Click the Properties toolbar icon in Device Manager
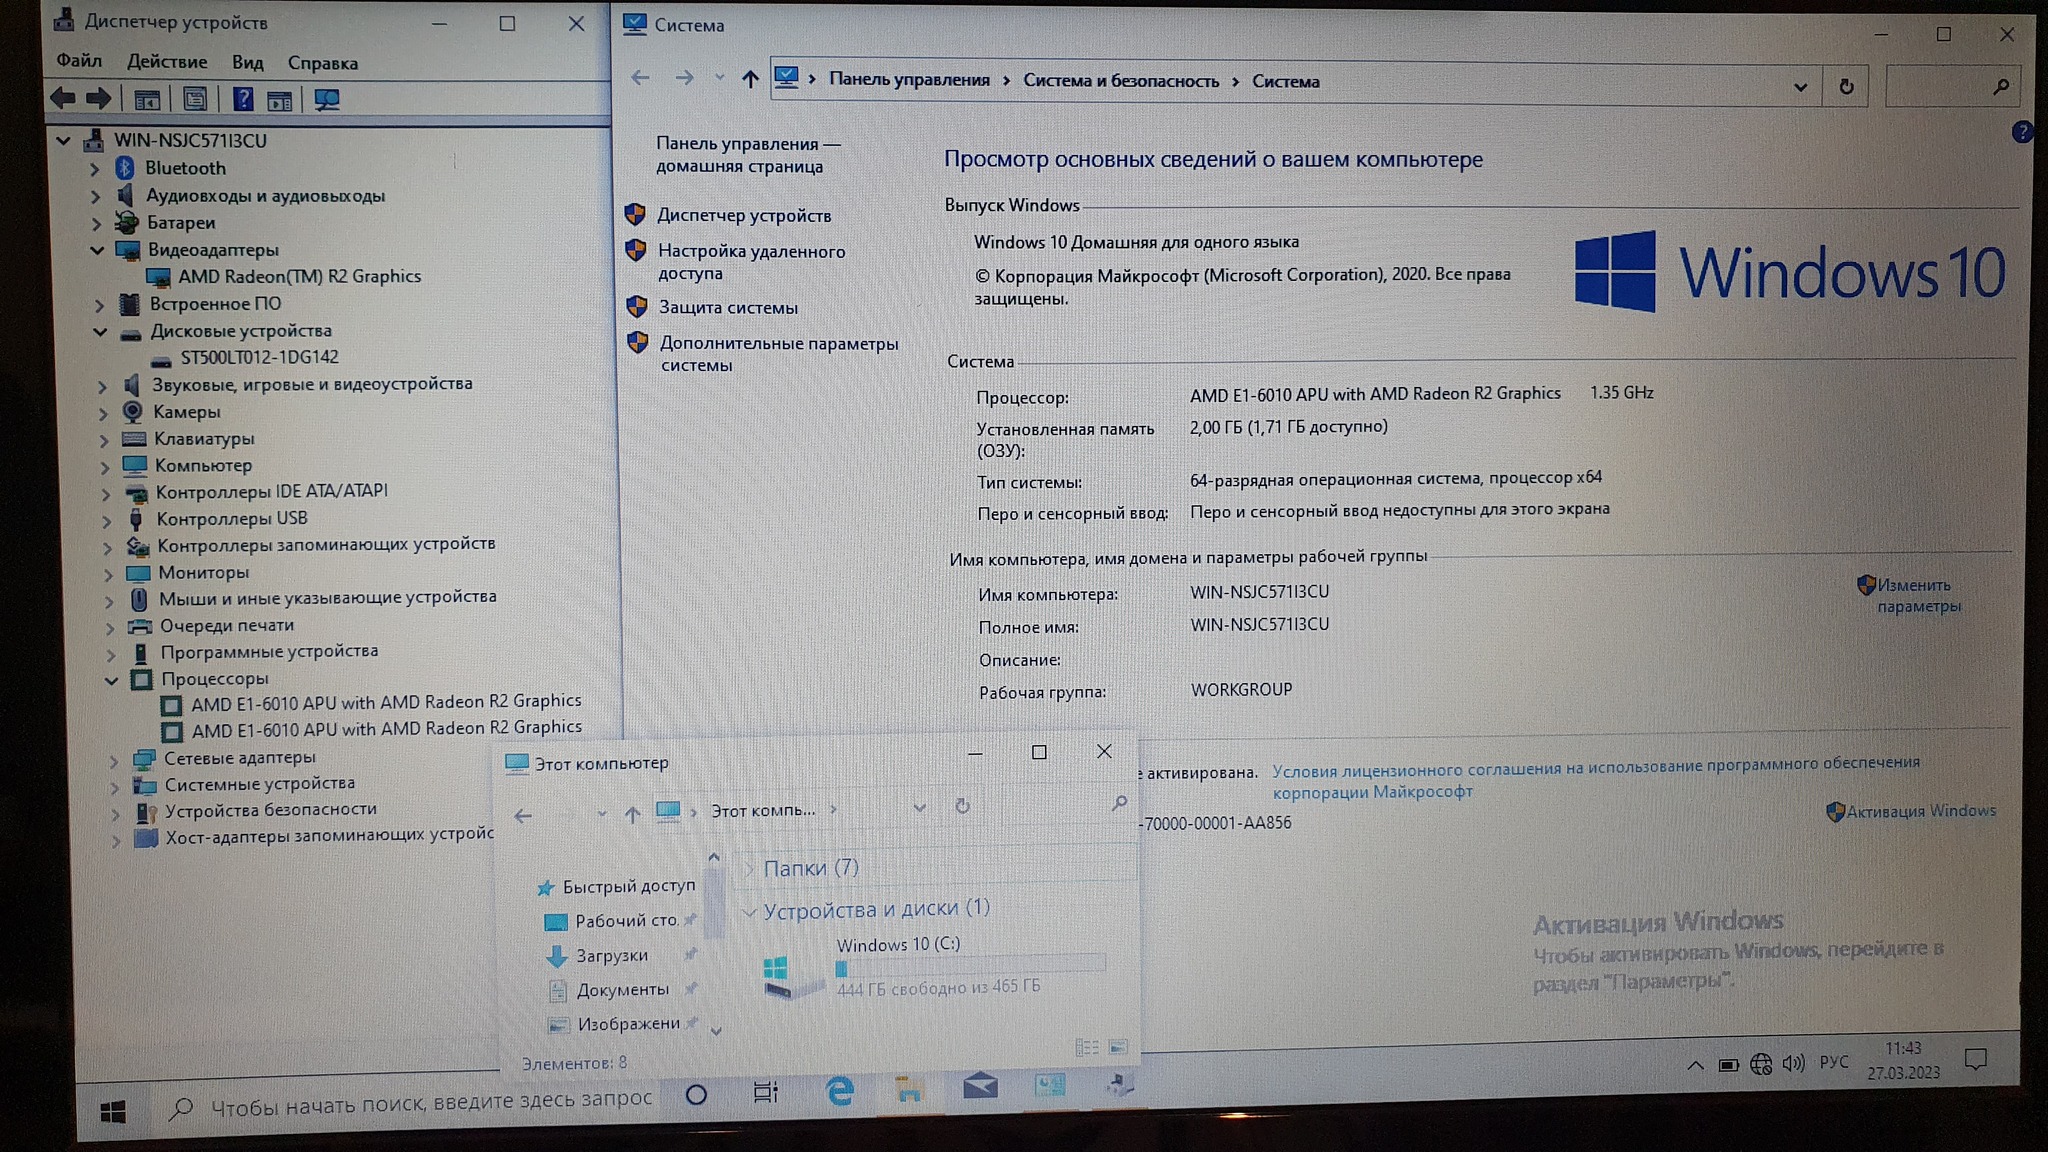2048x1152 pixels. click(195, 99)
